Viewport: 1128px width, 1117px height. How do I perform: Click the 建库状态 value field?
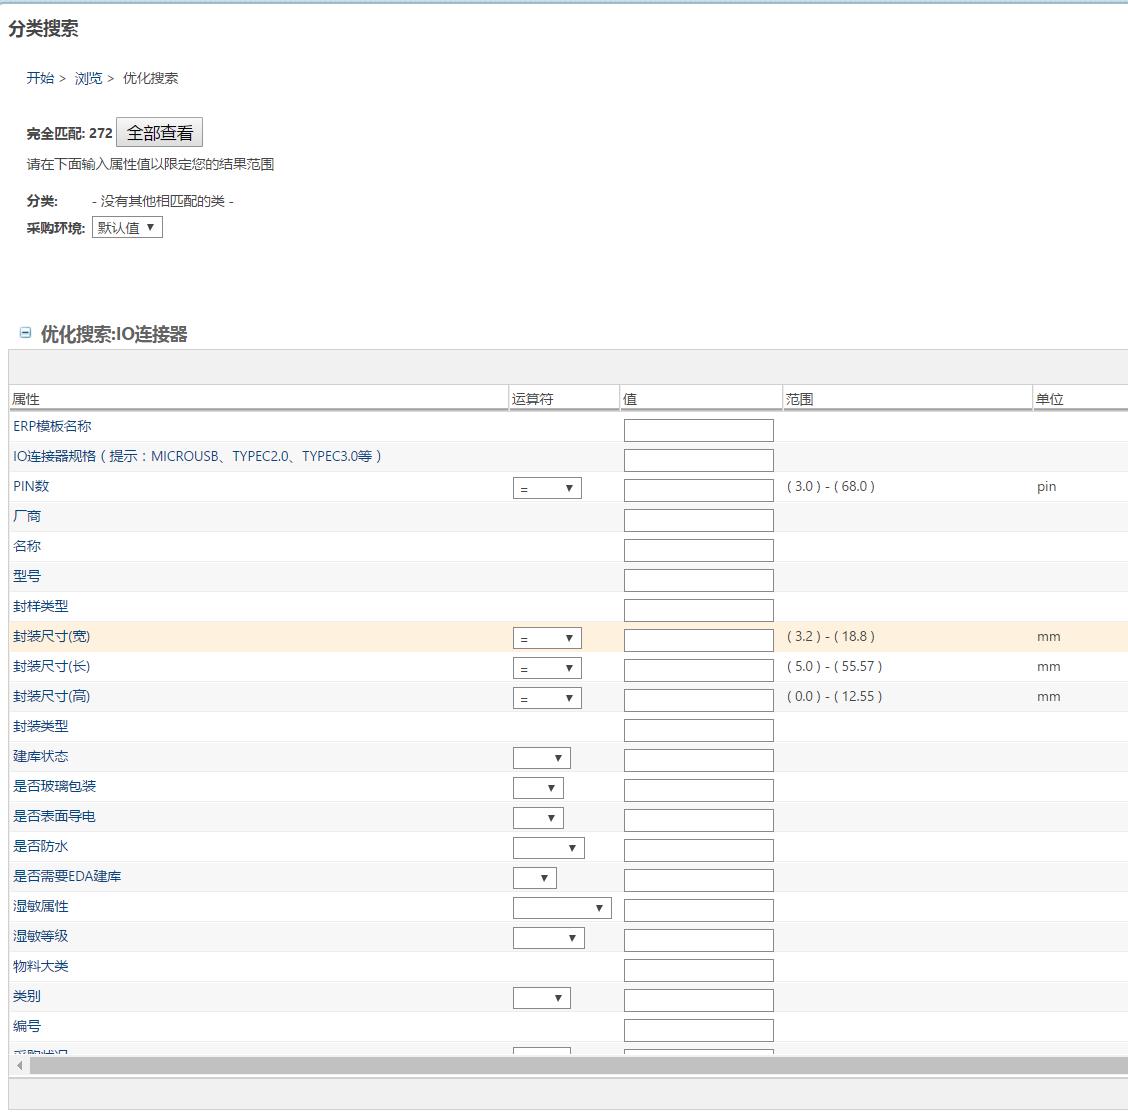(699, 760)
